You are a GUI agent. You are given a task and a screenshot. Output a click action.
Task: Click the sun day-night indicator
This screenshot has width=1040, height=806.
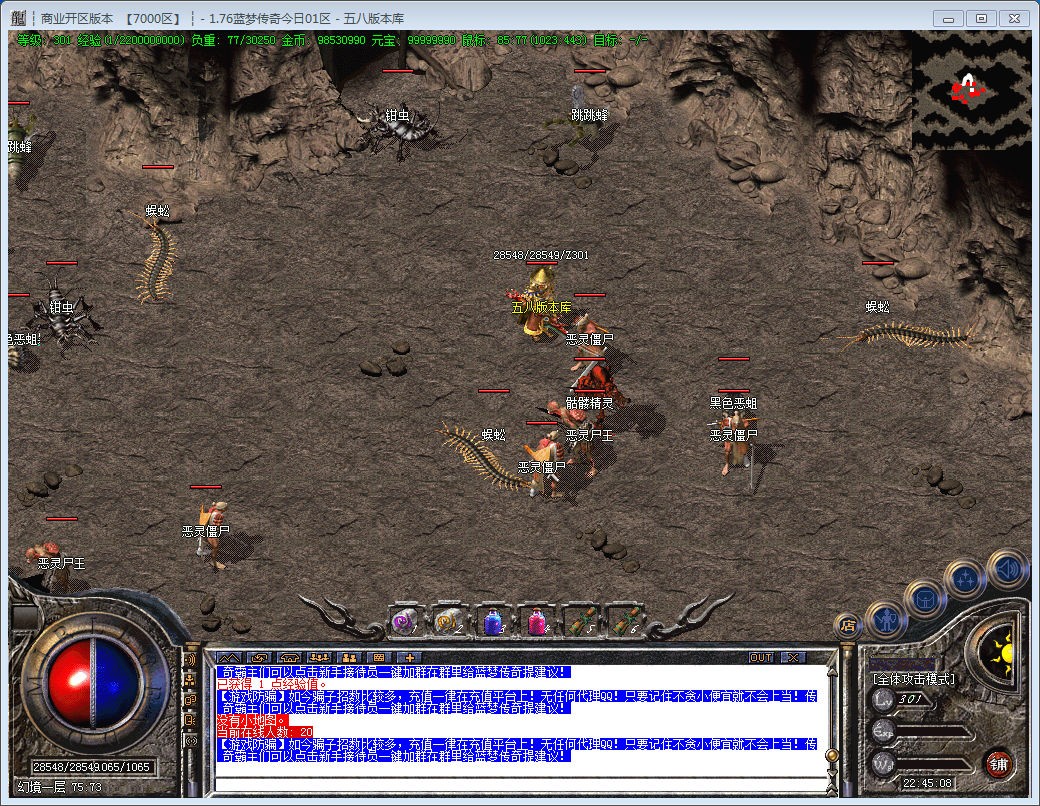pos(1000,654)
